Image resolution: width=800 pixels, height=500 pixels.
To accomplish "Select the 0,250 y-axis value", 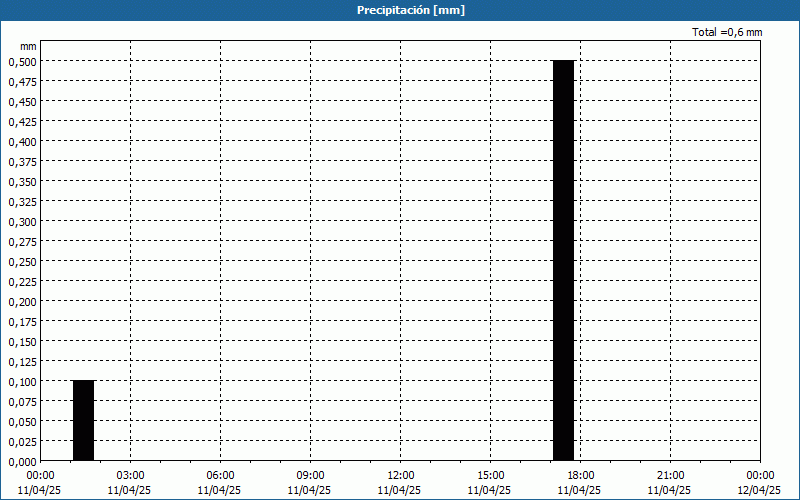I will pyautogui.click(x=22, y=262).
